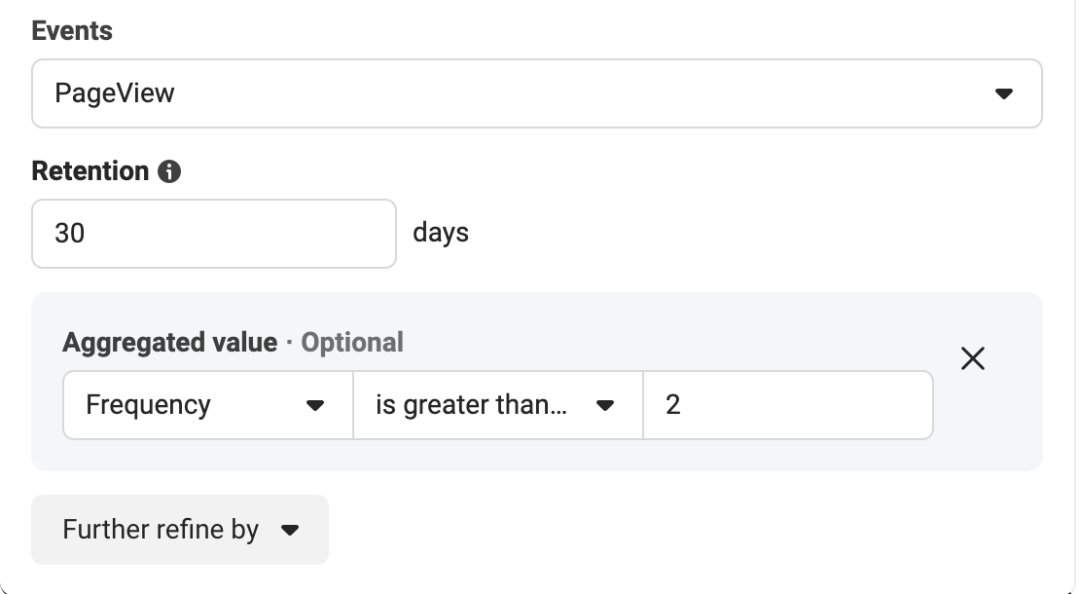Click the number 30 in the Retention box
Screen dimensions: 1080x594
[x=69, y=234]
